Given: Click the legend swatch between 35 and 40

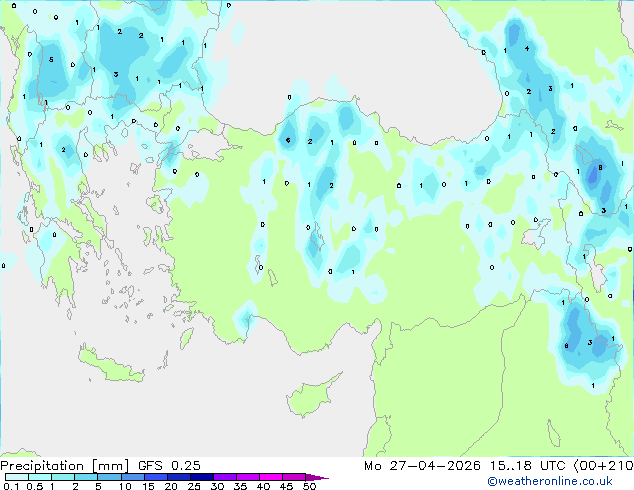Looking at the screenshot, I should pos(247,477).
